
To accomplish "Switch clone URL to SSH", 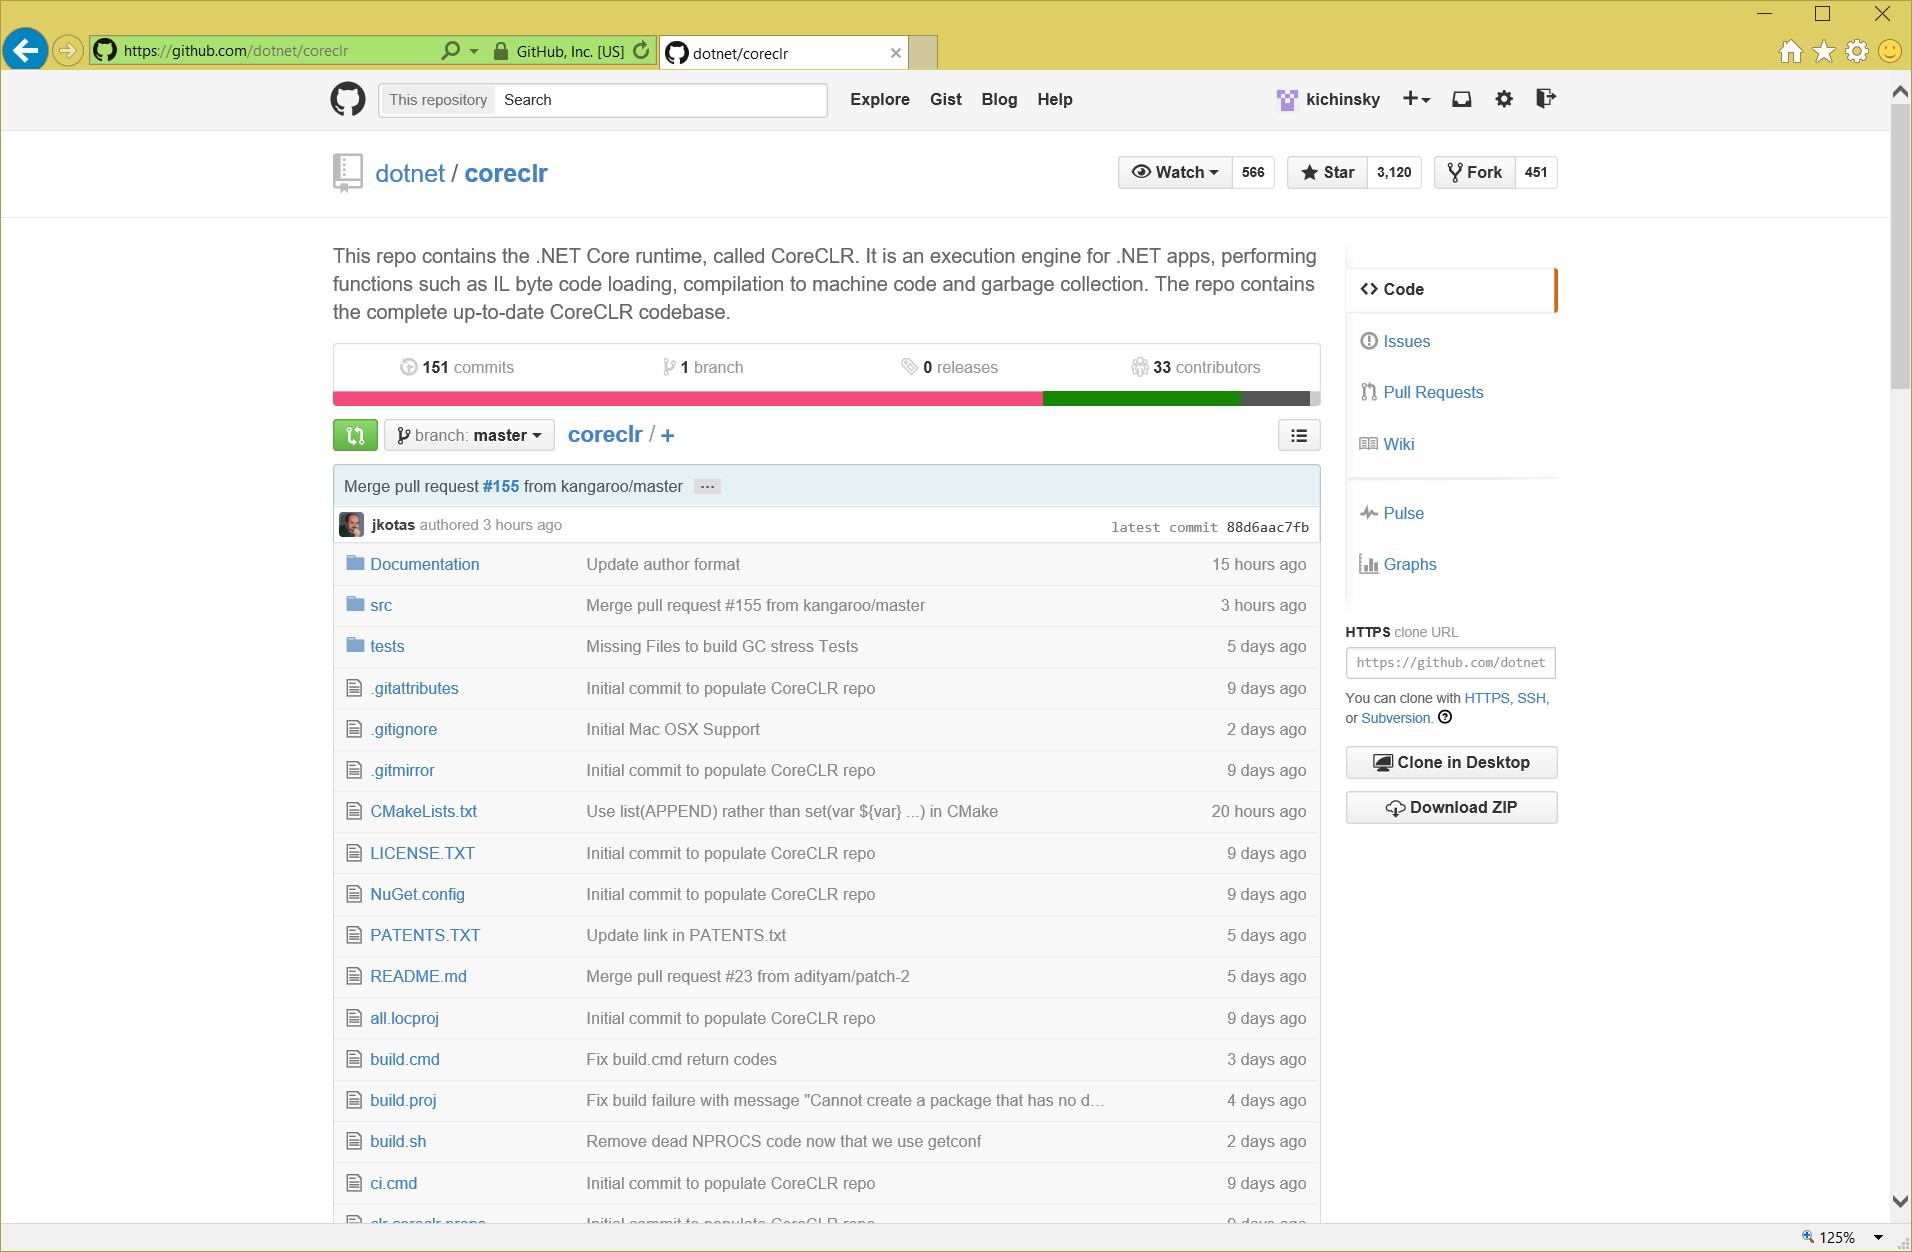I will 1531,698.
